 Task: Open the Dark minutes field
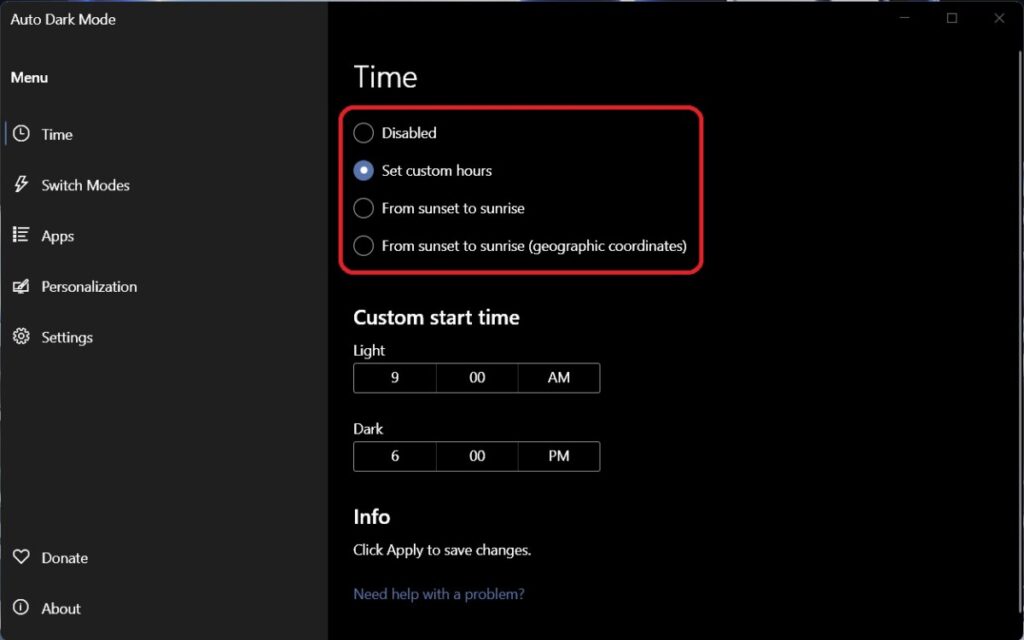(477, 456)
